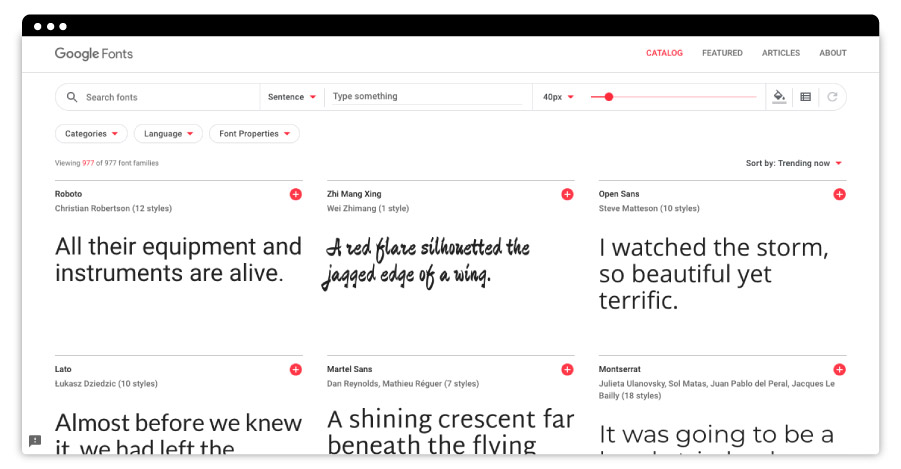The image size is (901, 469).
Task: Open the FEATURED tab
Action: pyautogui.click(x=722, y=53)
